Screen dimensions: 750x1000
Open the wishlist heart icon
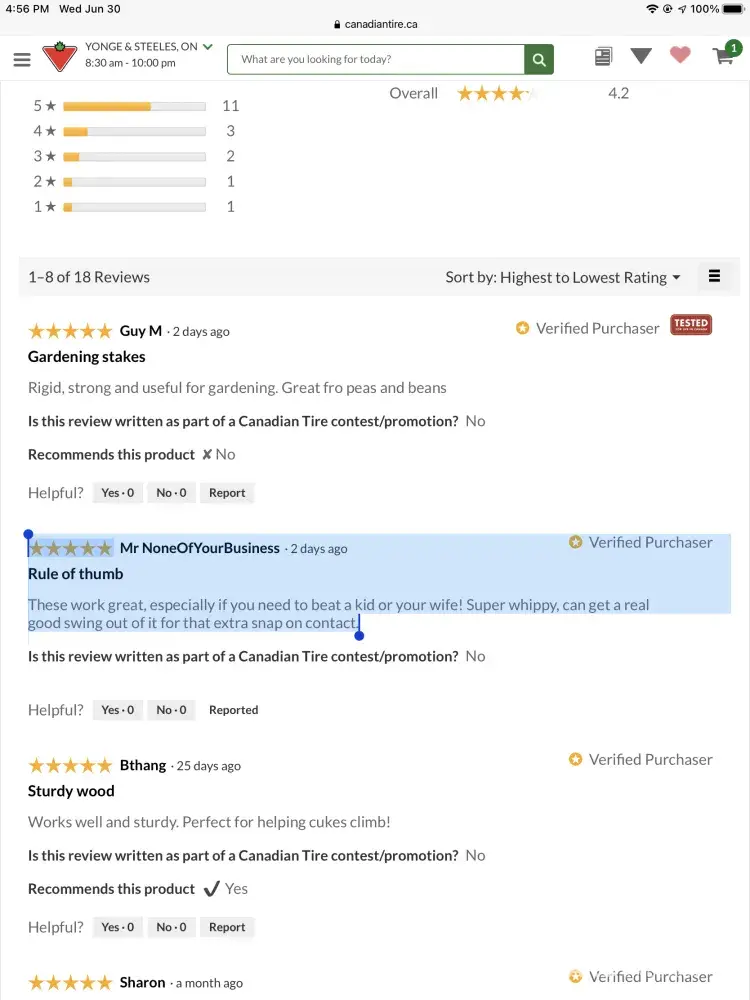[680, 55]
